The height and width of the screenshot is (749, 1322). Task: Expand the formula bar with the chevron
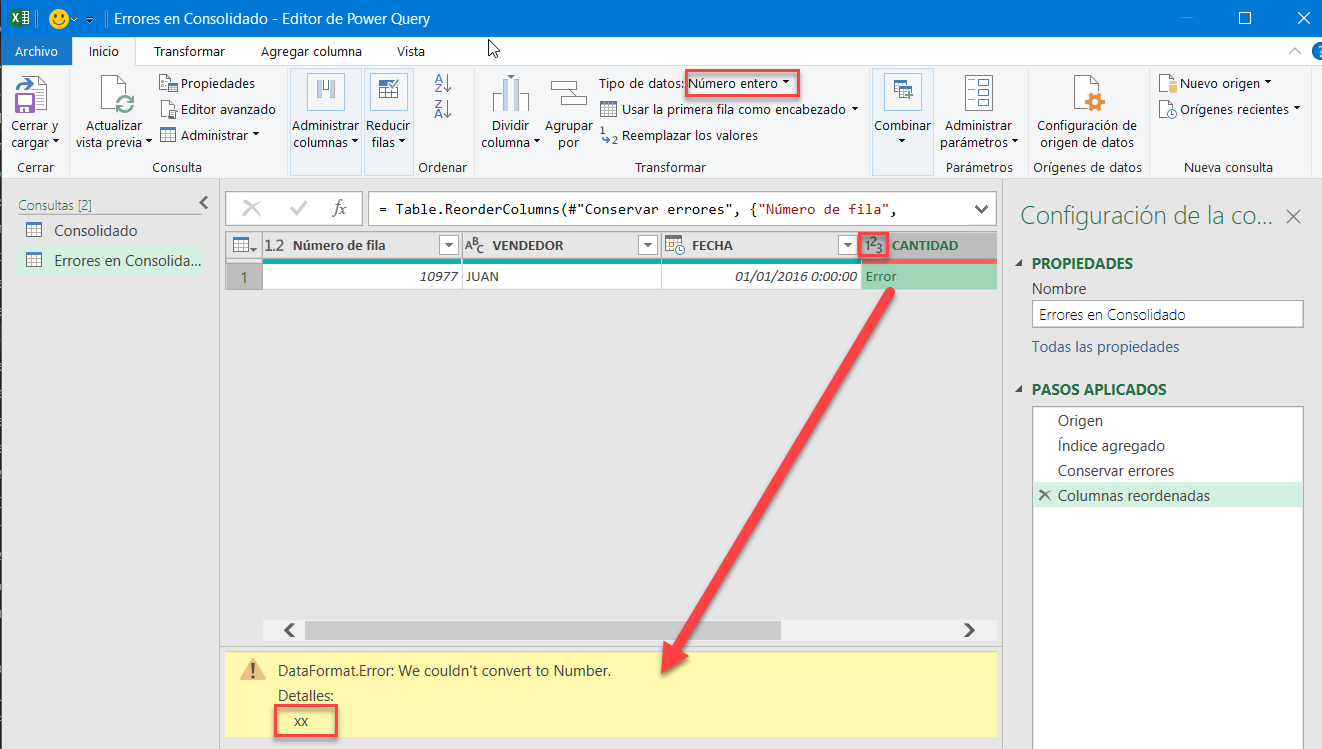click(981, 208)
